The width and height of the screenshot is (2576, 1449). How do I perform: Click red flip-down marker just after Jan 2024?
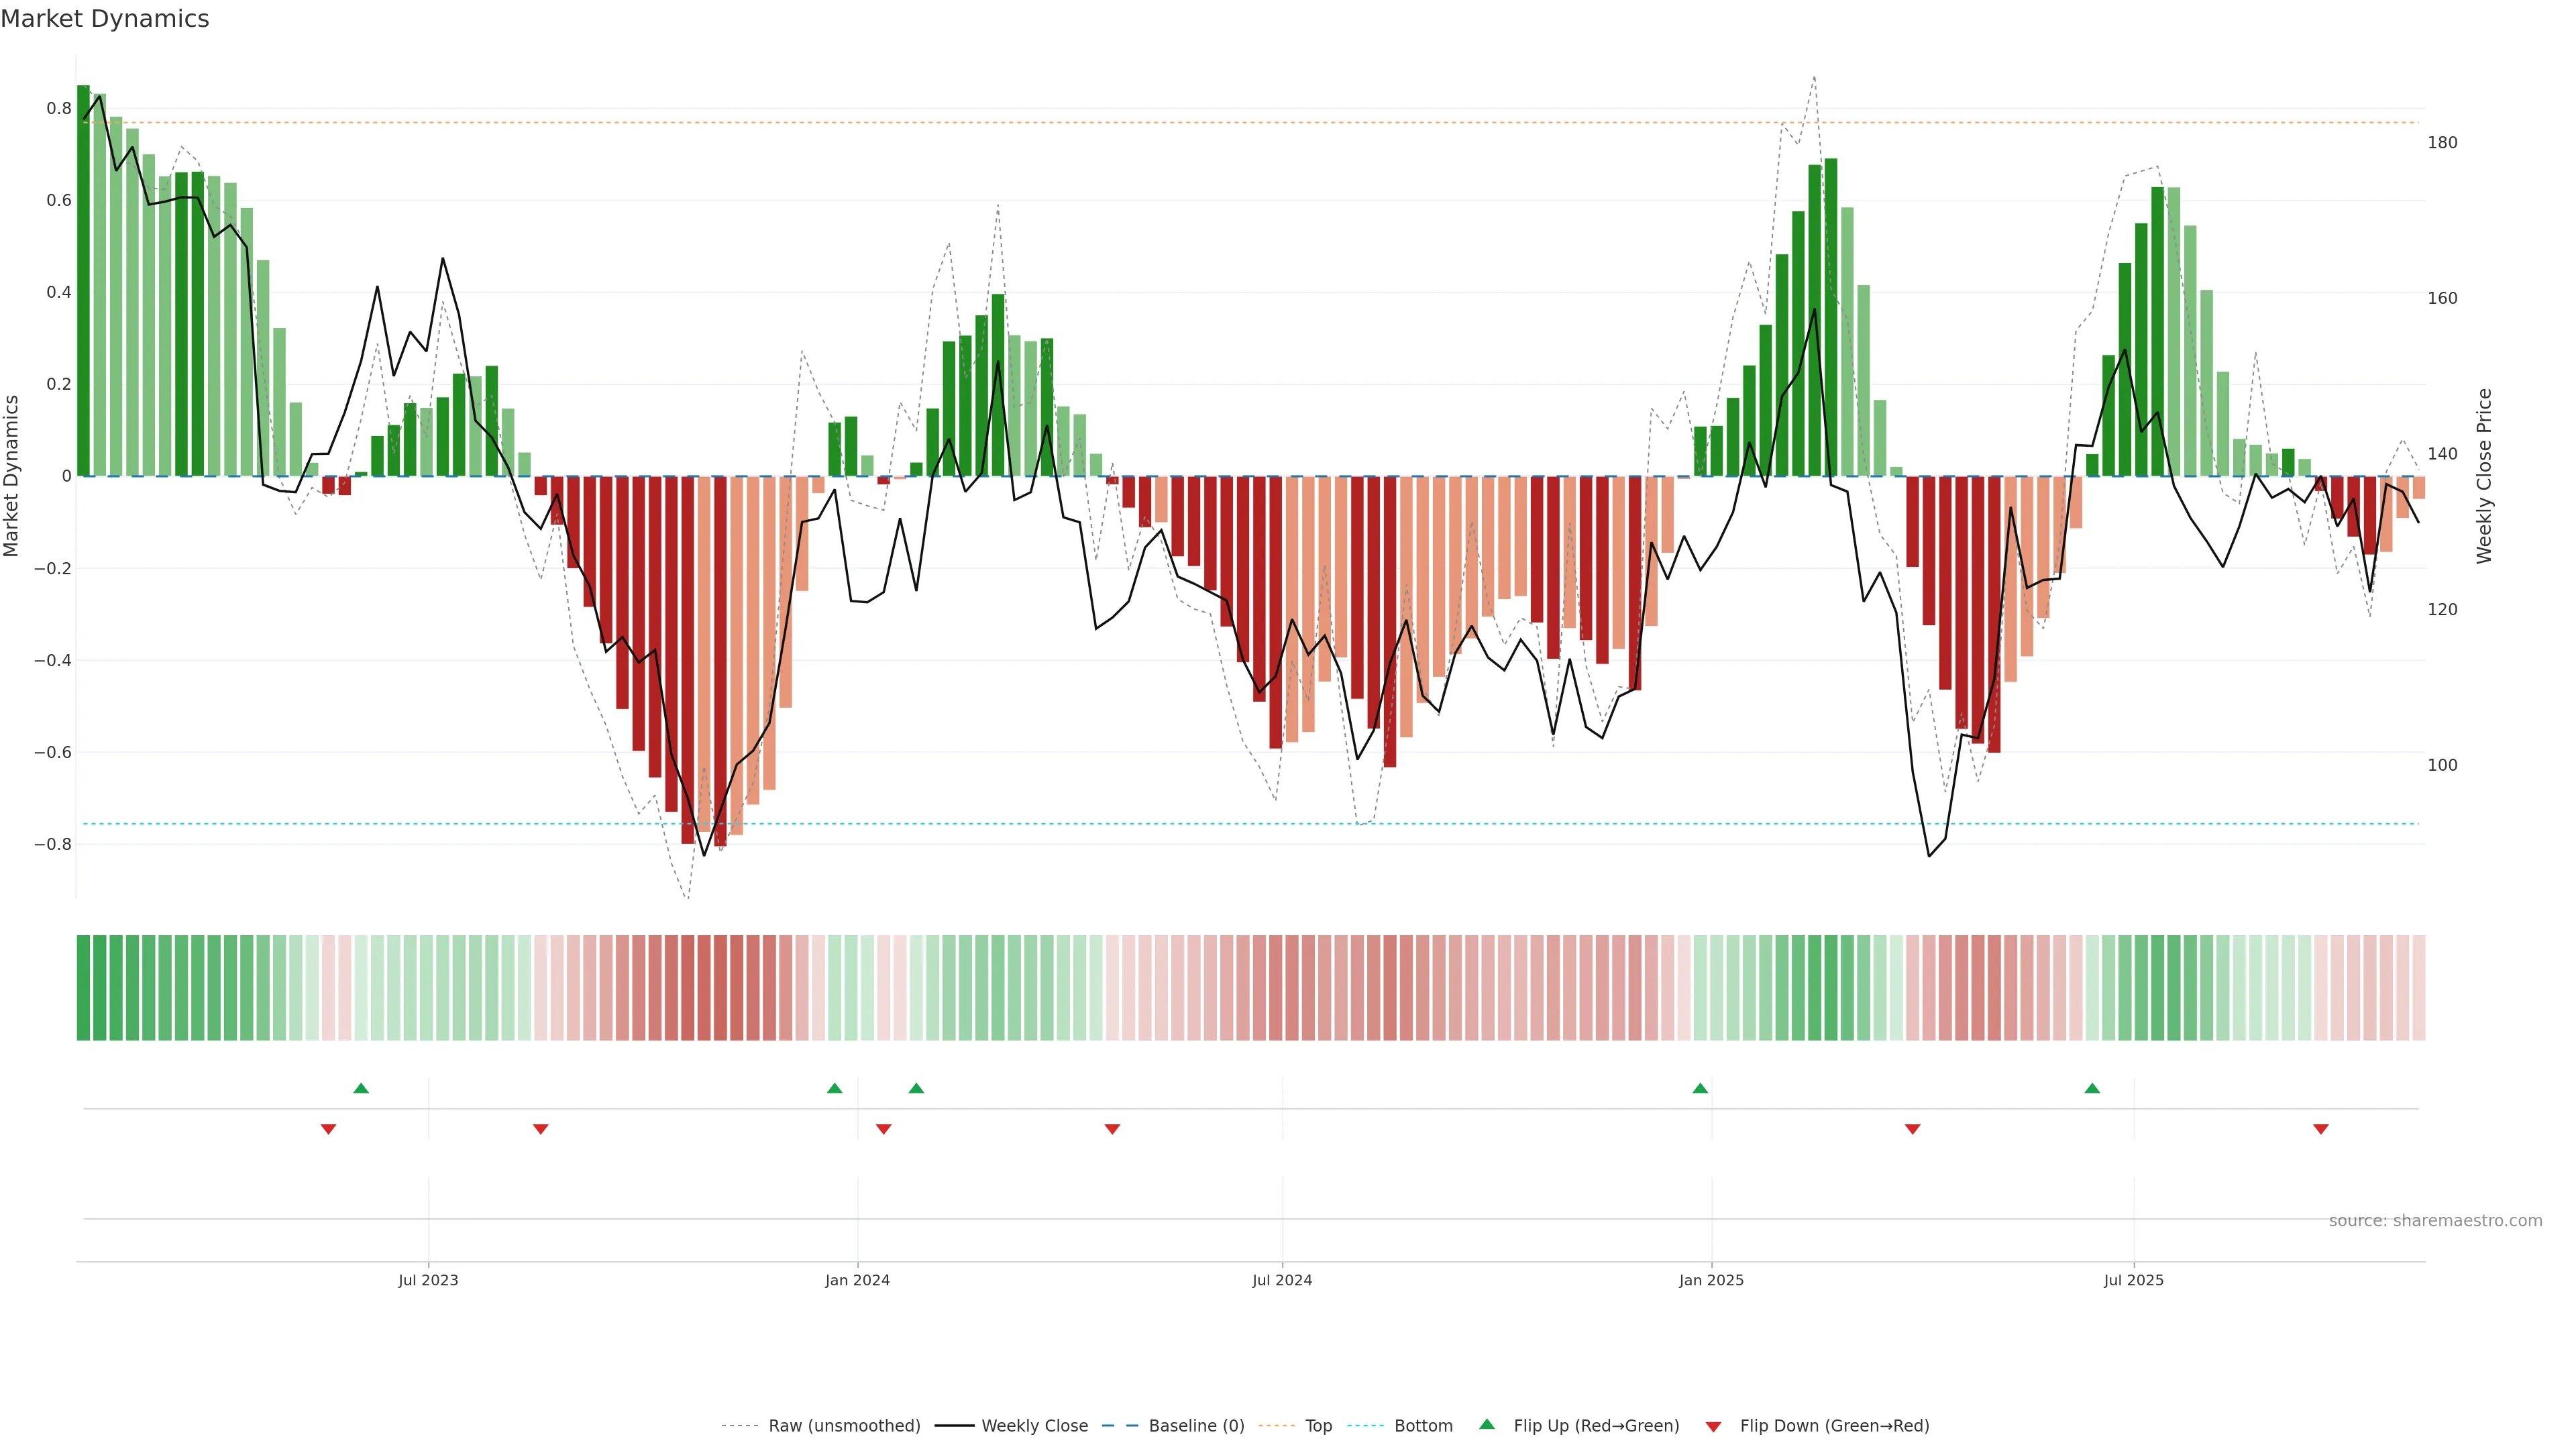point(883,1129)
